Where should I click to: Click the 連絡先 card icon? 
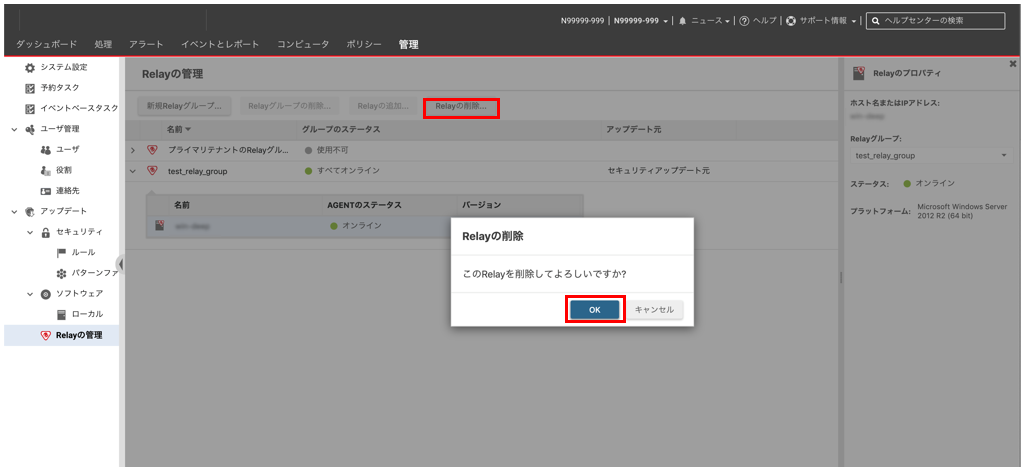pyautogui.click(x=45, y=191)
